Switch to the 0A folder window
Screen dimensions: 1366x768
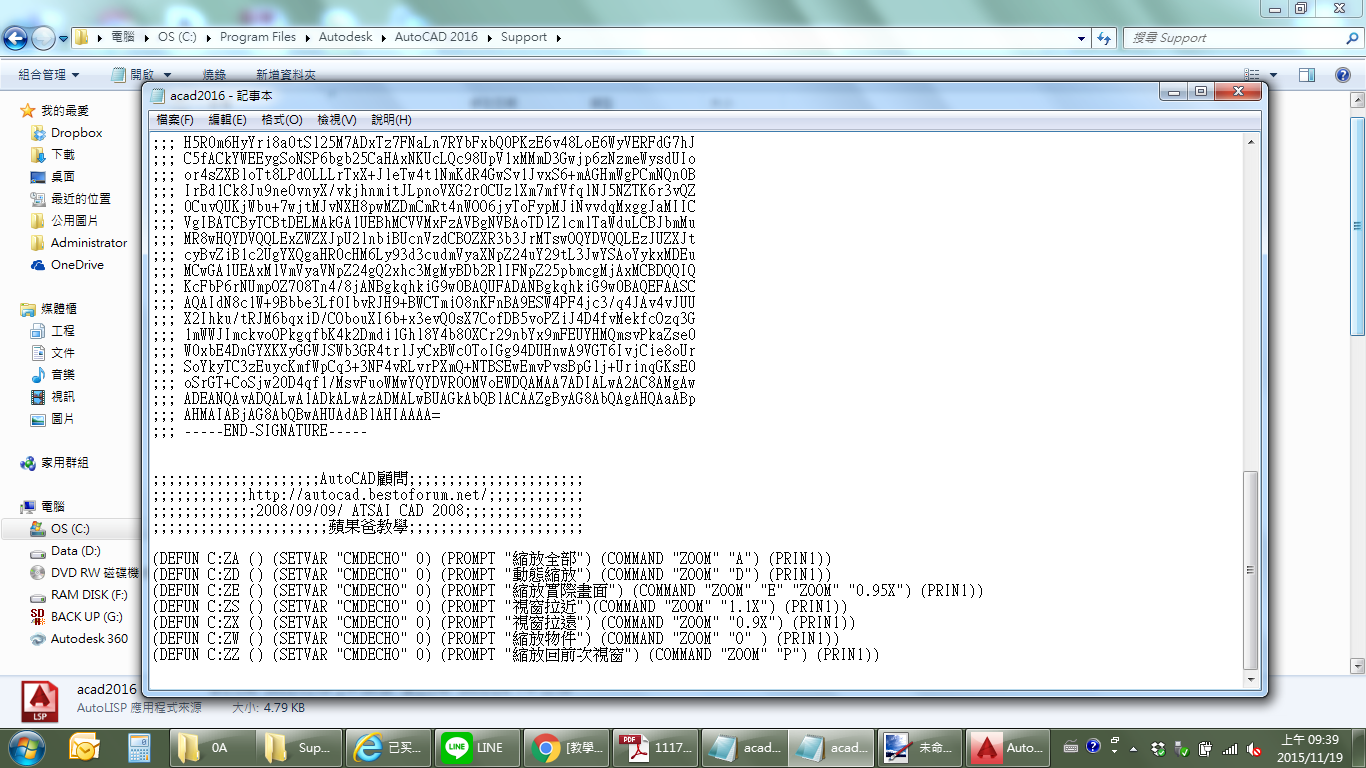tap(212, 747)
